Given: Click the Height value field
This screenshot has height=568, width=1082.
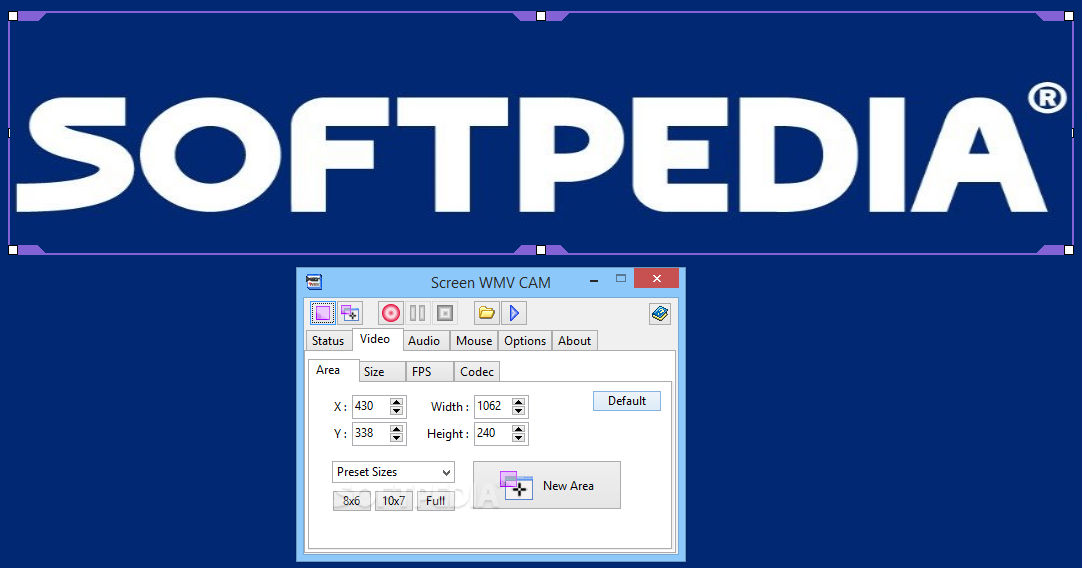Looking at the screenshot, I should [493, 433].
